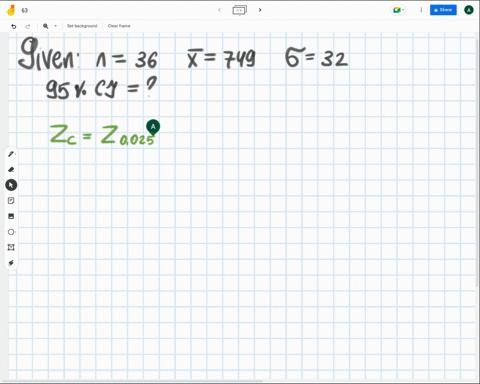Viewport: 480px width, 384px height.
Task: Add a sticky note
Action: point(11,201)
